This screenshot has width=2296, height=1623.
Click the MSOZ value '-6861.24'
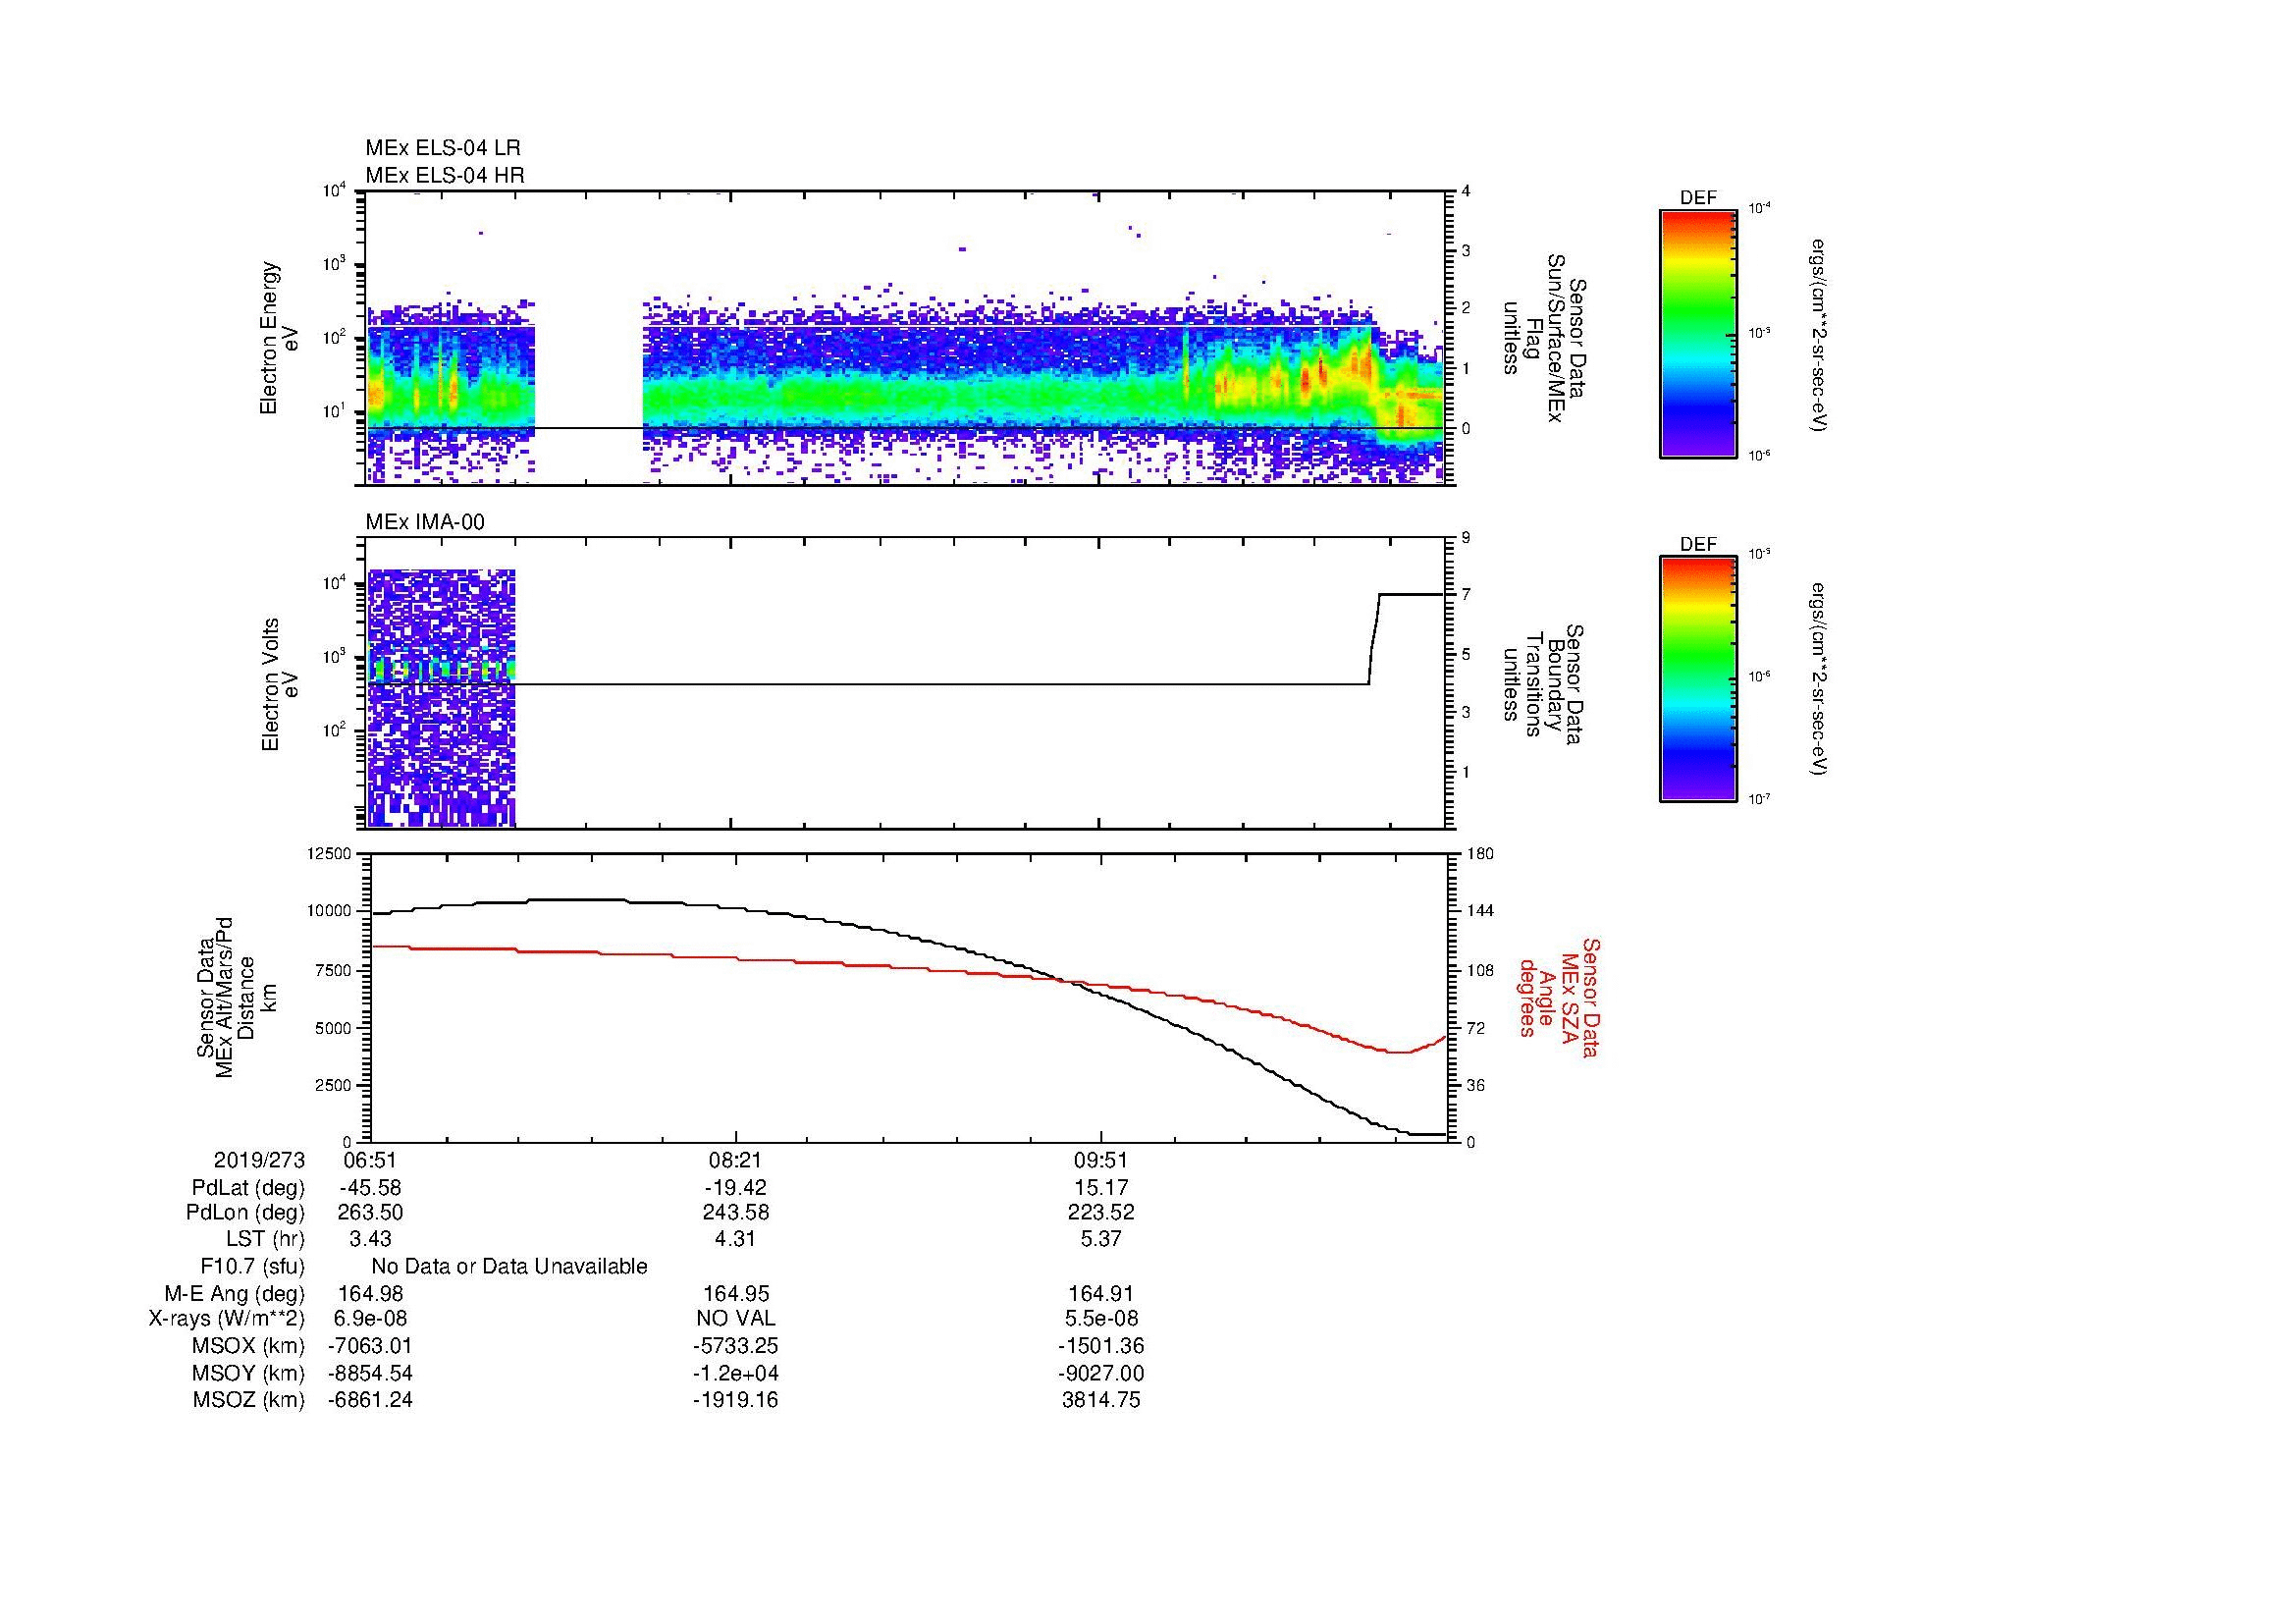coord(370,1400)
